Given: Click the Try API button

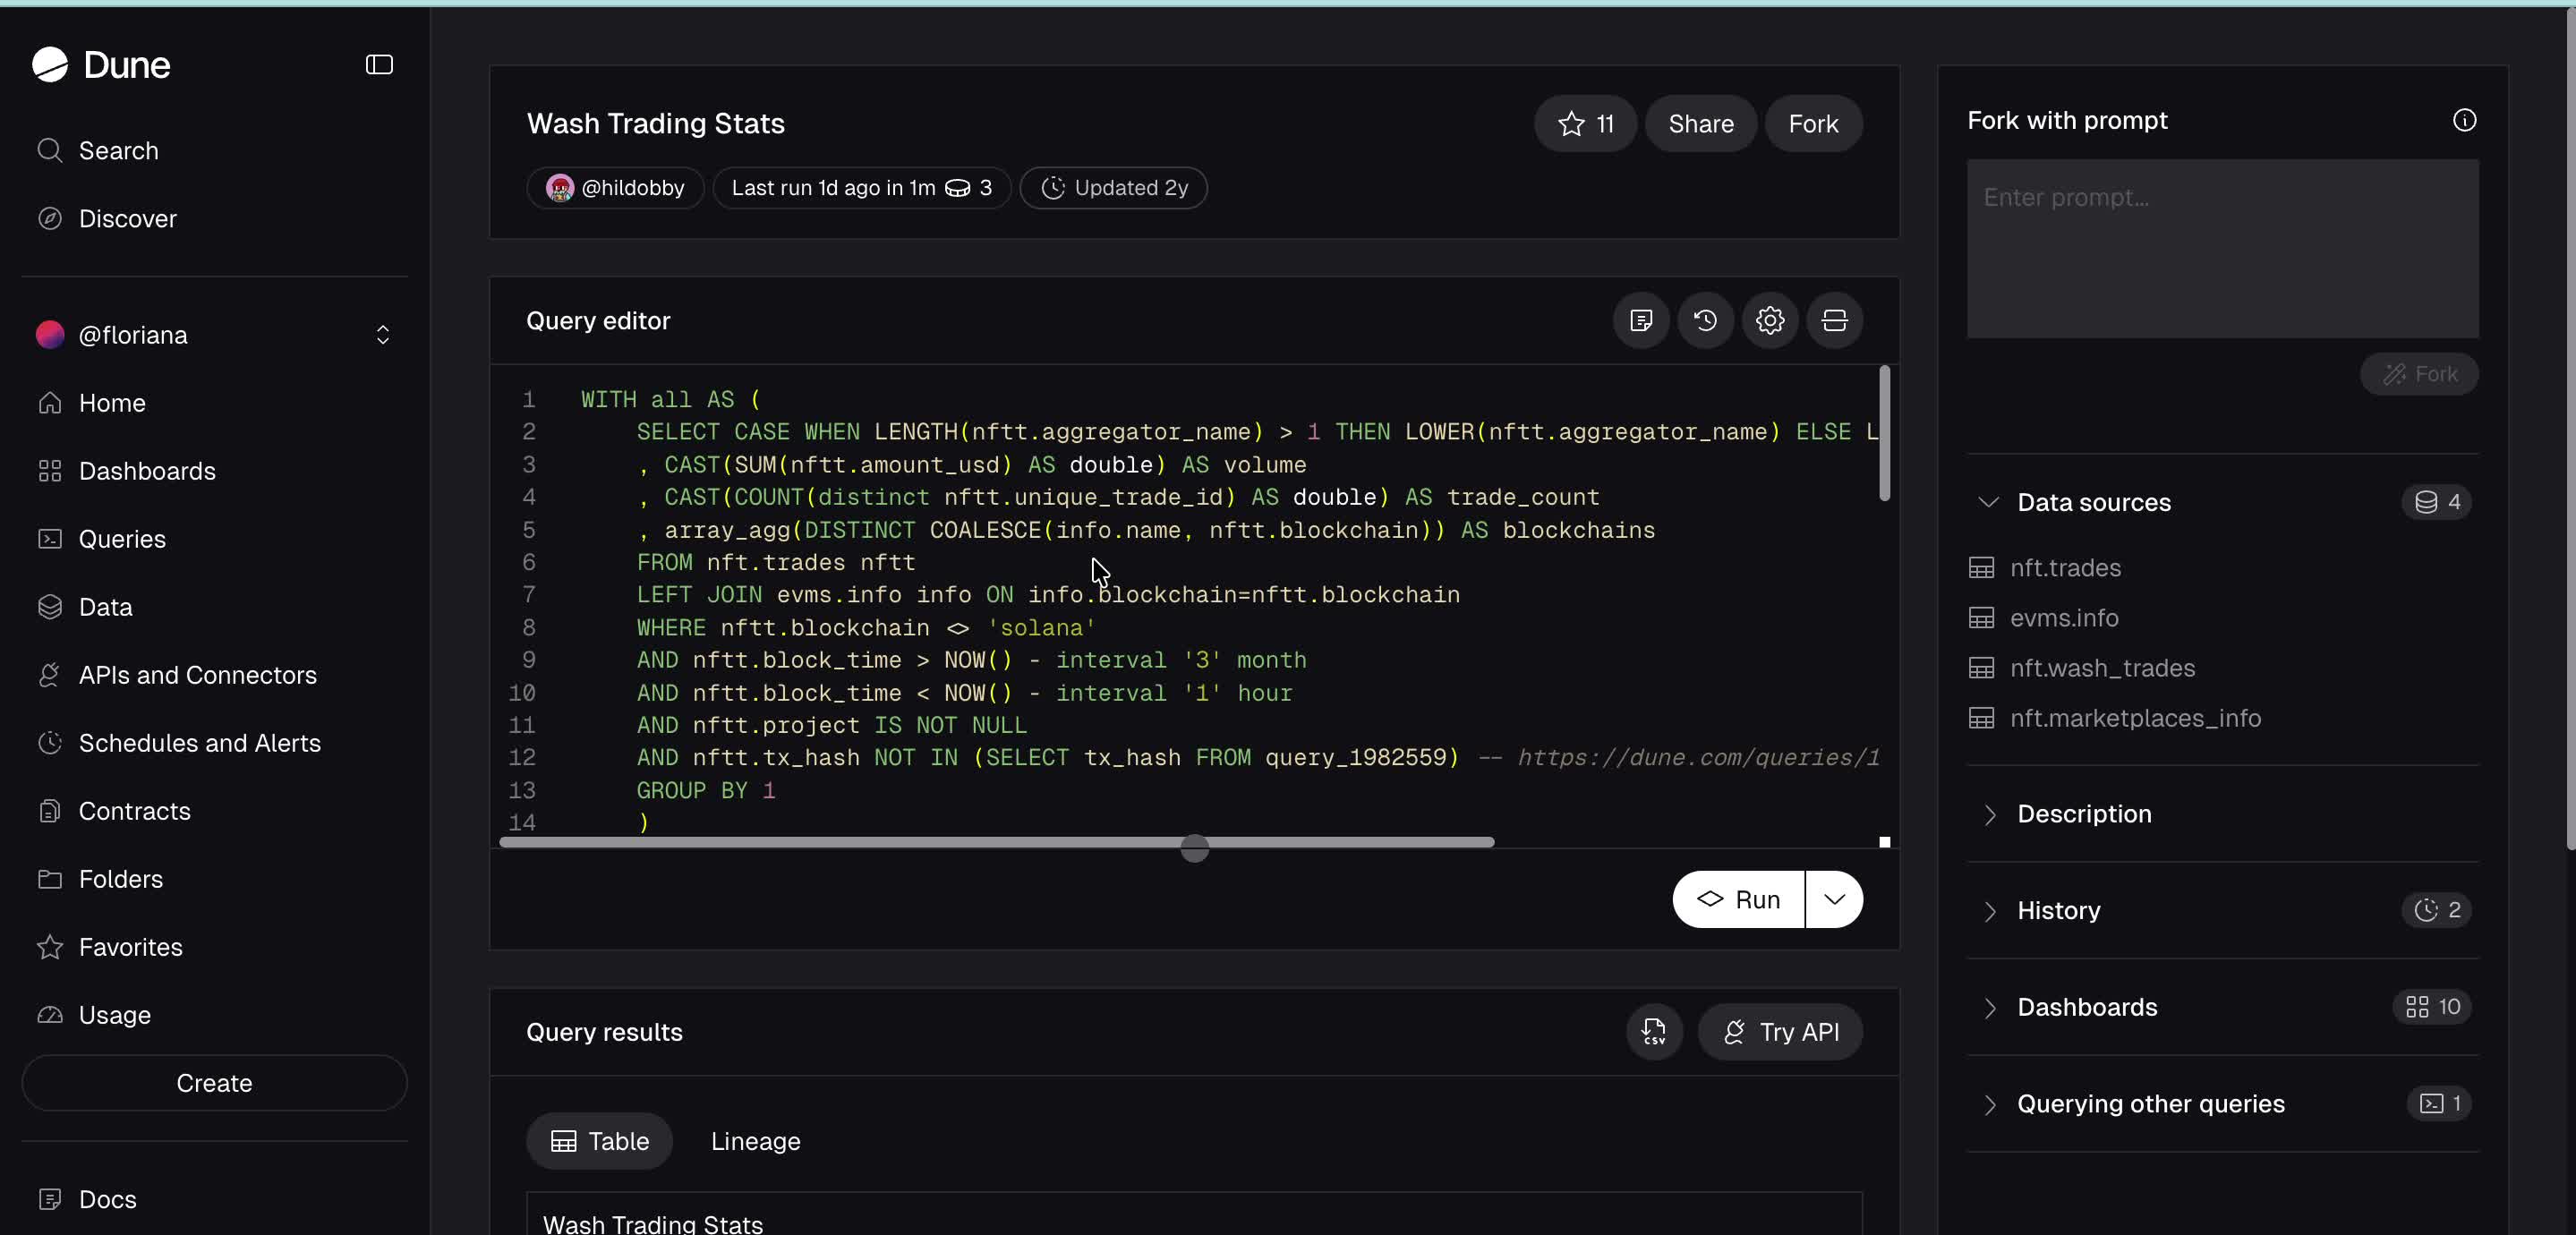Looking at the screenshot, I should (1780, 1032).
